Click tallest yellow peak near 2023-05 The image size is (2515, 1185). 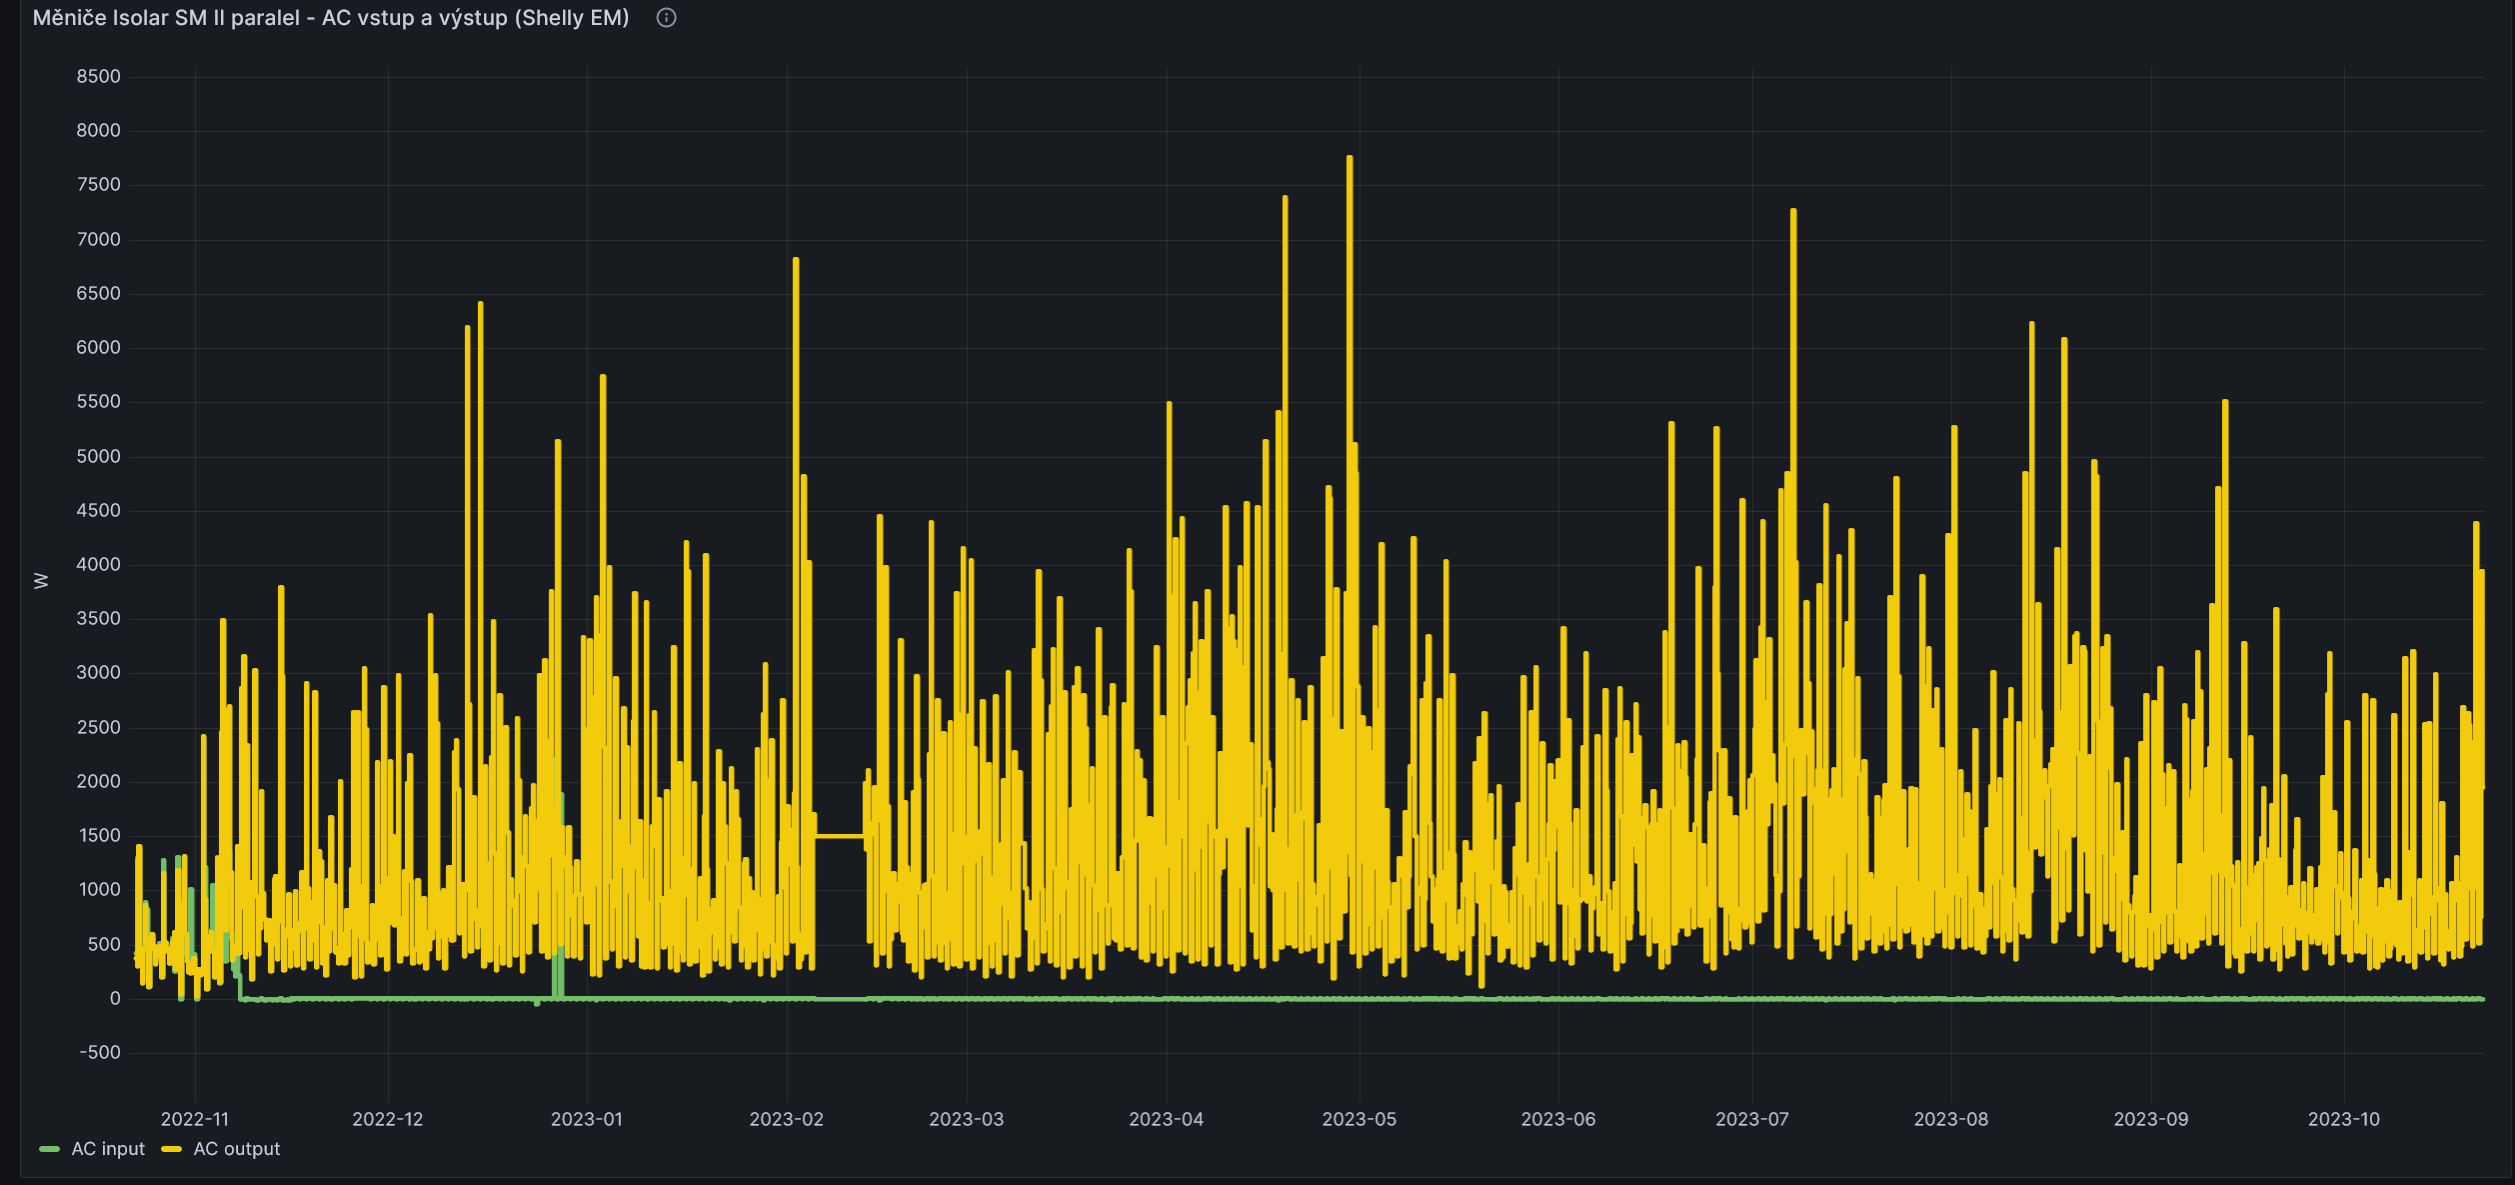click(x=1349, y=160)
